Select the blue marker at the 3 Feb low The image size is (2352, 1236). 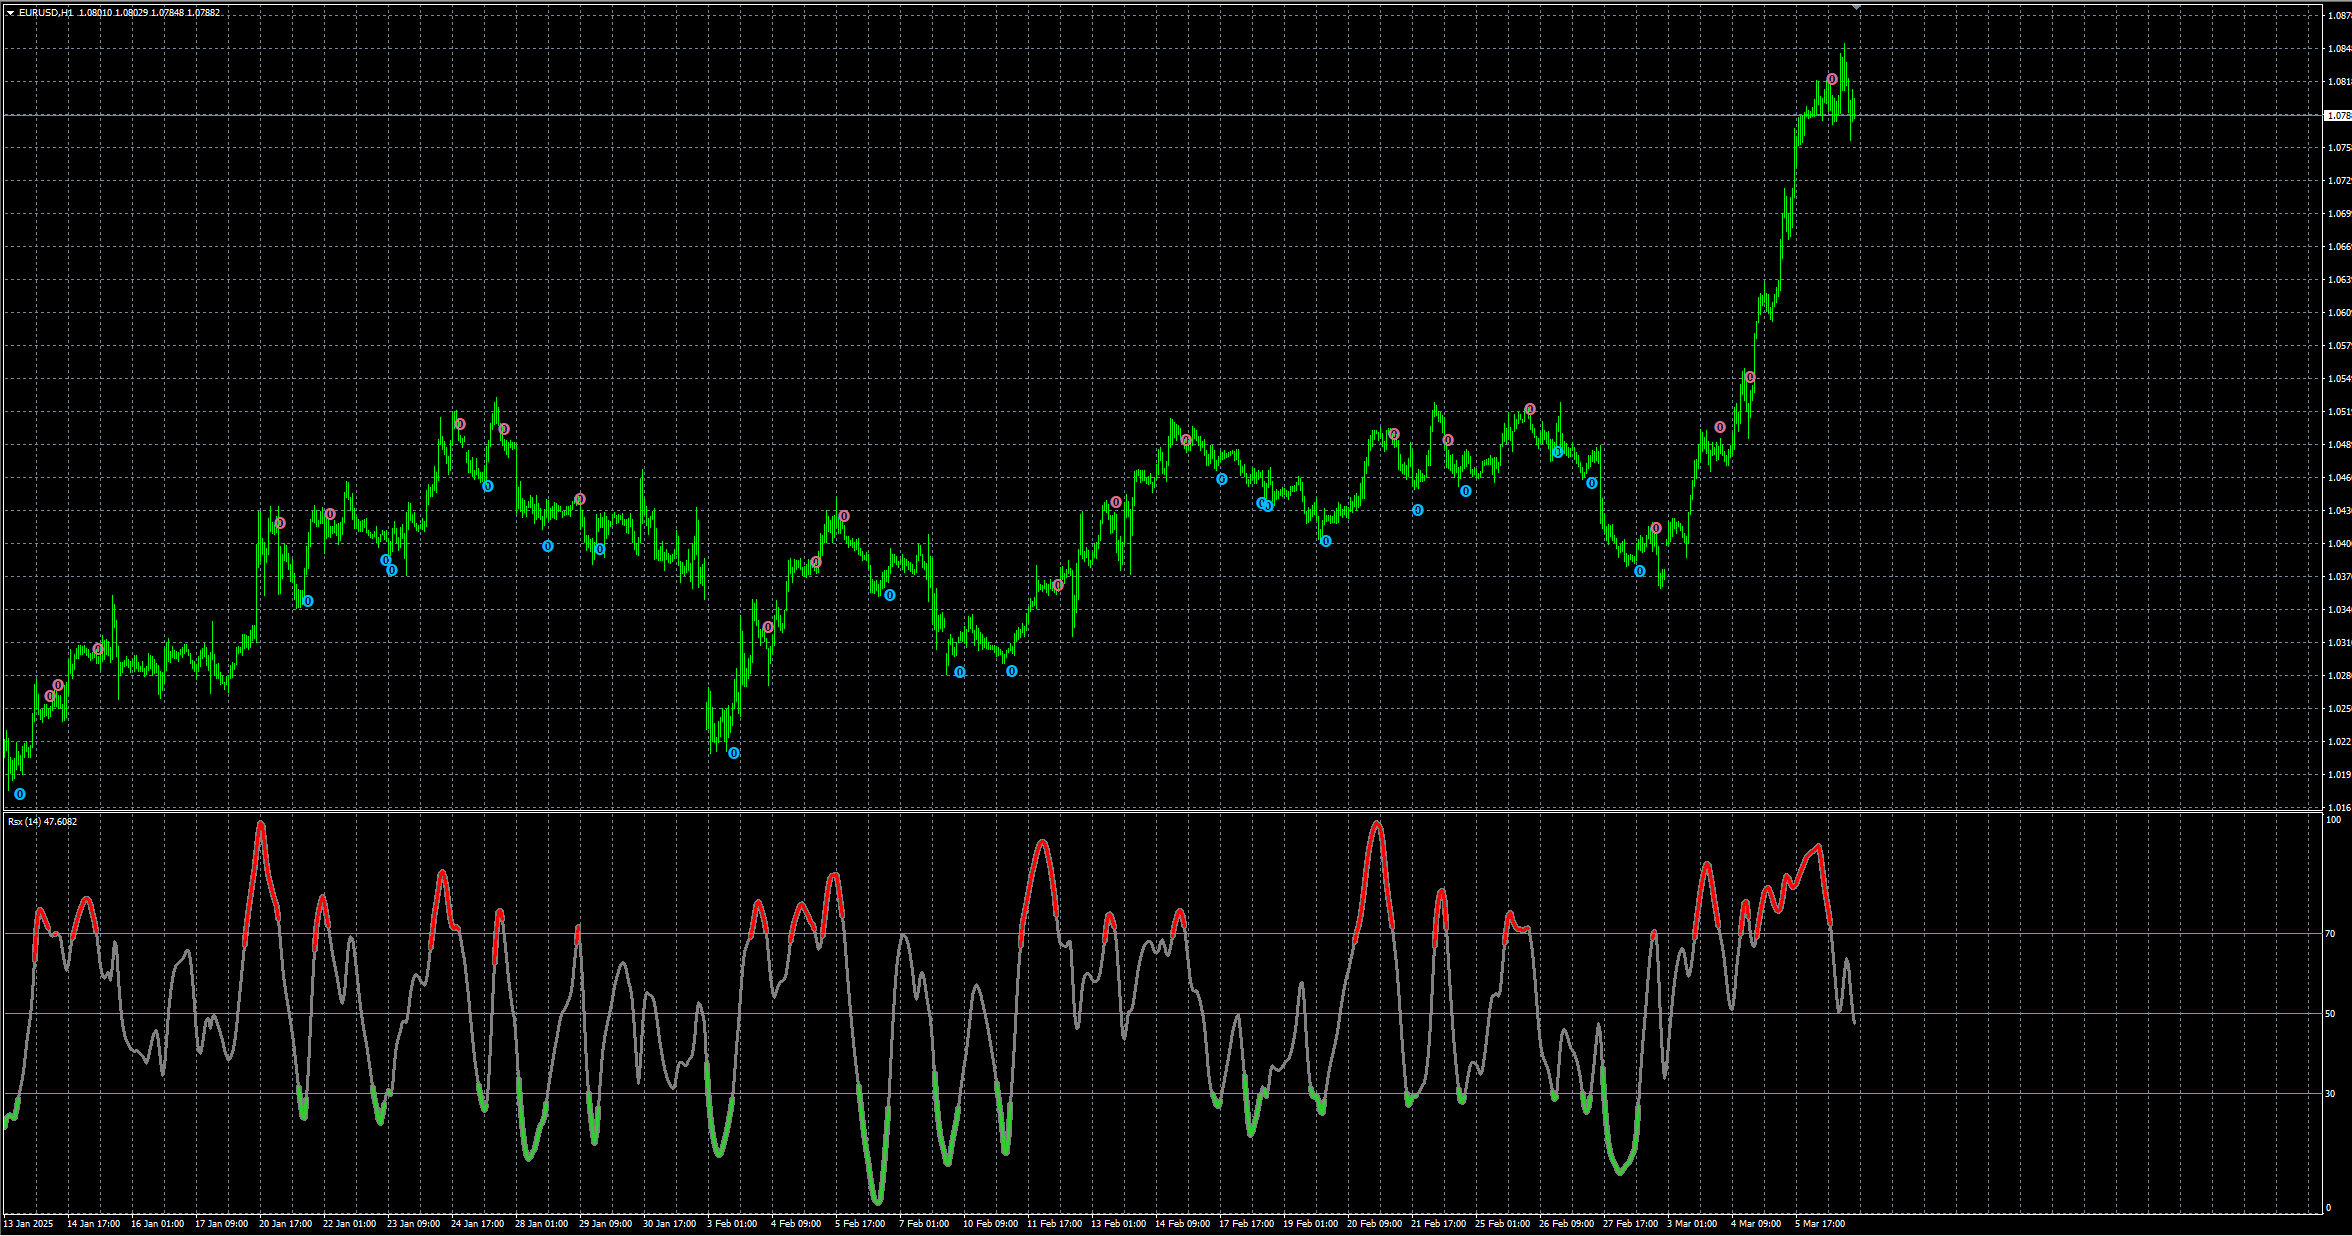(x=734, y=753)
